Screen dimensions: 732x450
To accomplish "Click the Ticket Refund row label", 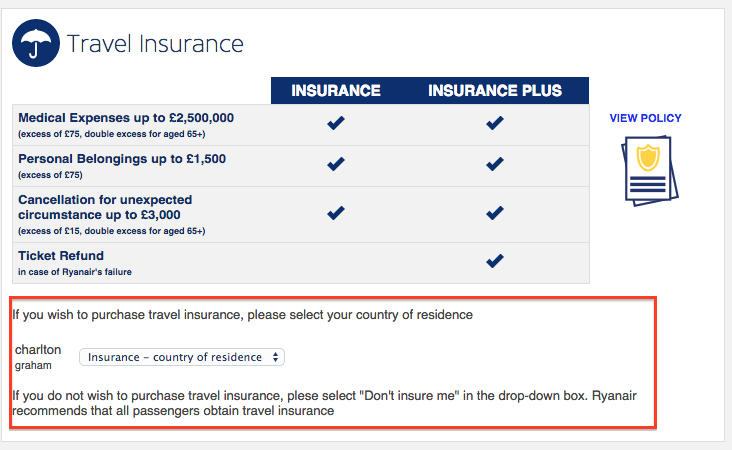I will [61, 256].
